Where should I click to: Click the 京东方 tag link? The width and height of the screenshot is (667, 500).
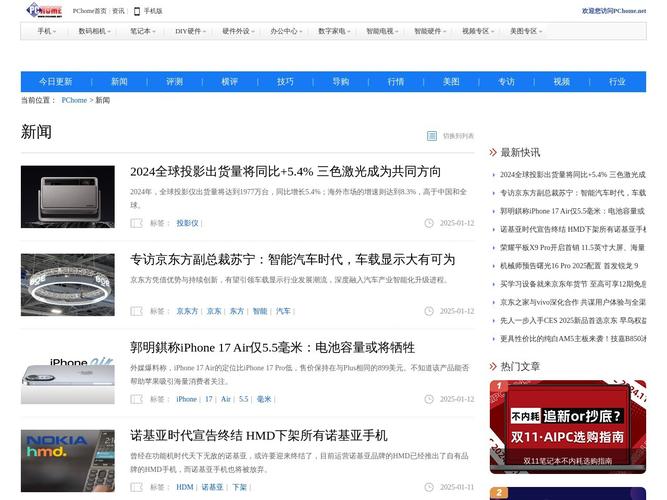tap(187, 311)
